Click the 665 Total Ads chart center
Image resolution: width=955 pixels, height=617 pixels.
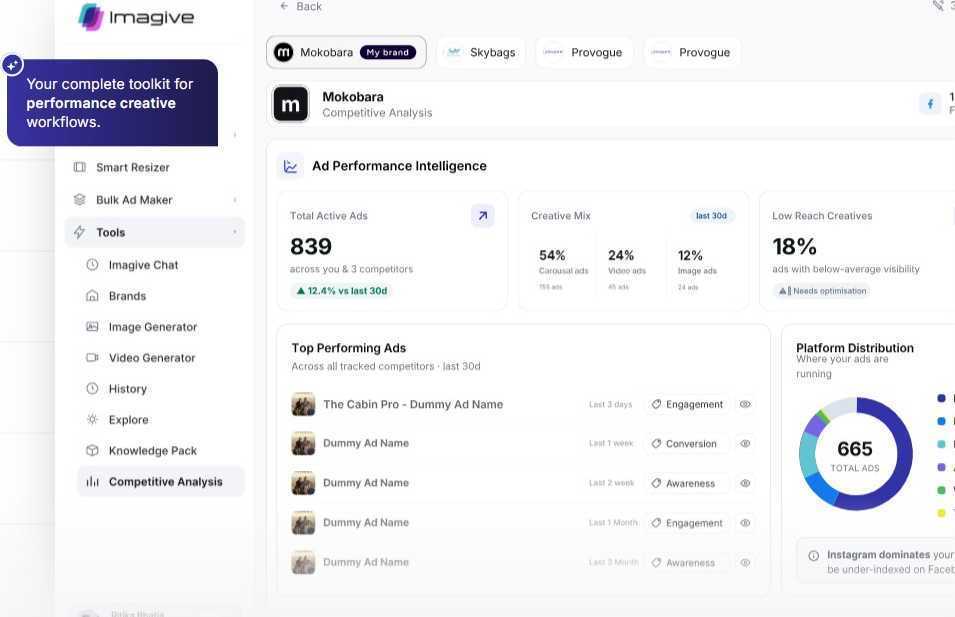tap(855, 455)
